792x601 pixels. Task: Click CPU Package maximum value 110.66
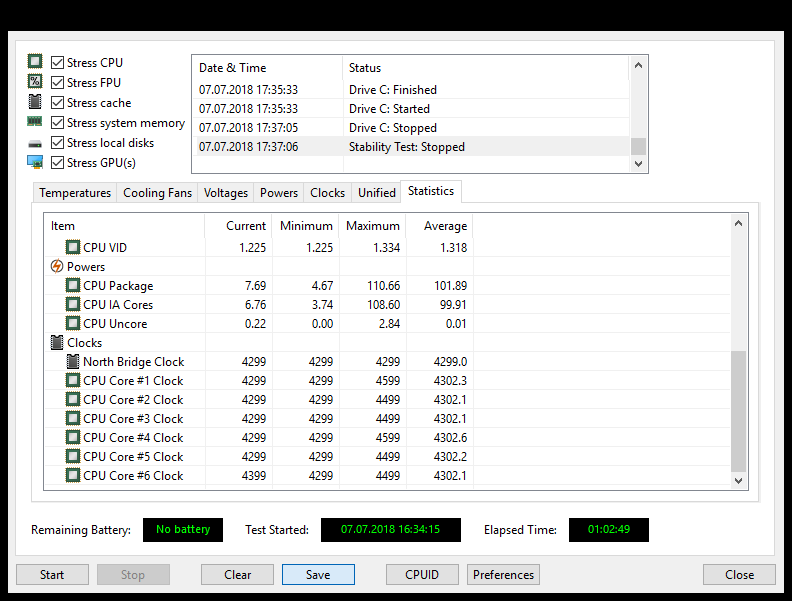pos(383,286)
